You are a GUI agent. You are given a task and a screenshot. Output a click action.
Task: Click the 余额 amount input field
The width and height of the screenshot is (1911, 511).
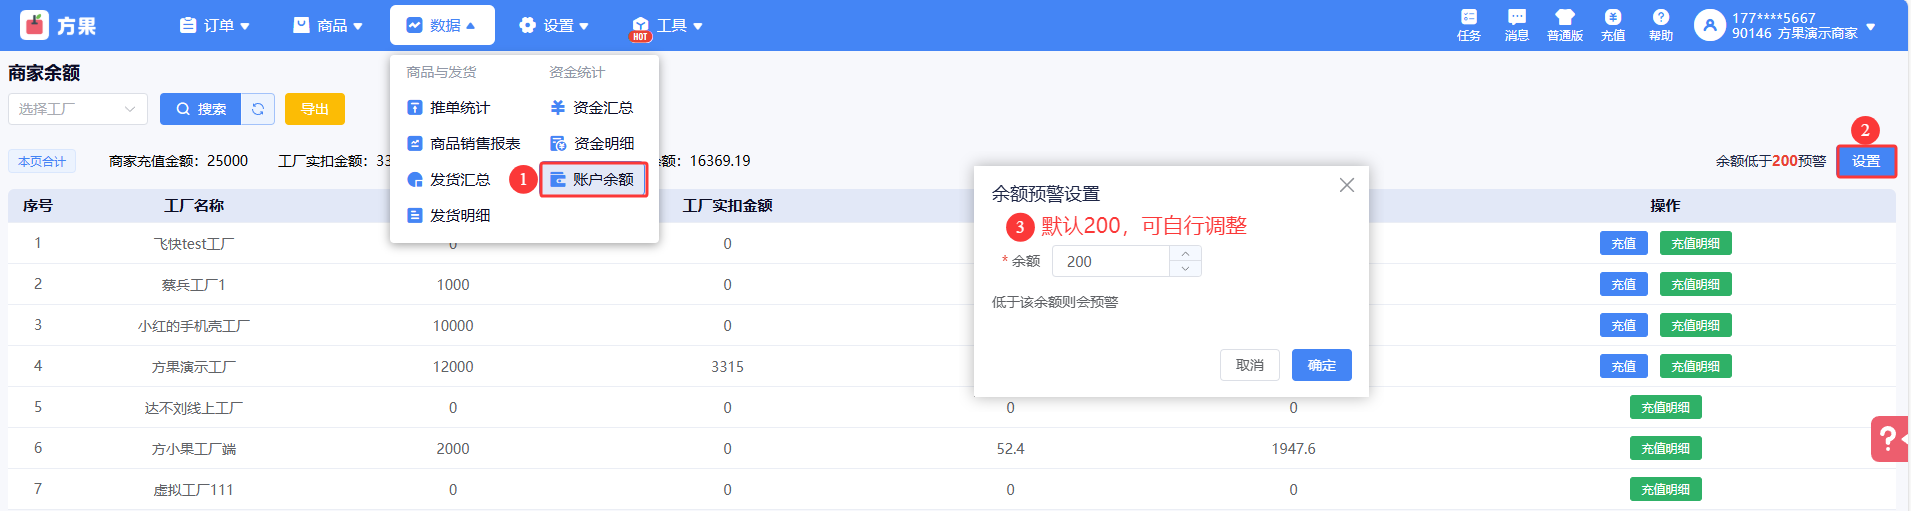tap(1110, 261)
